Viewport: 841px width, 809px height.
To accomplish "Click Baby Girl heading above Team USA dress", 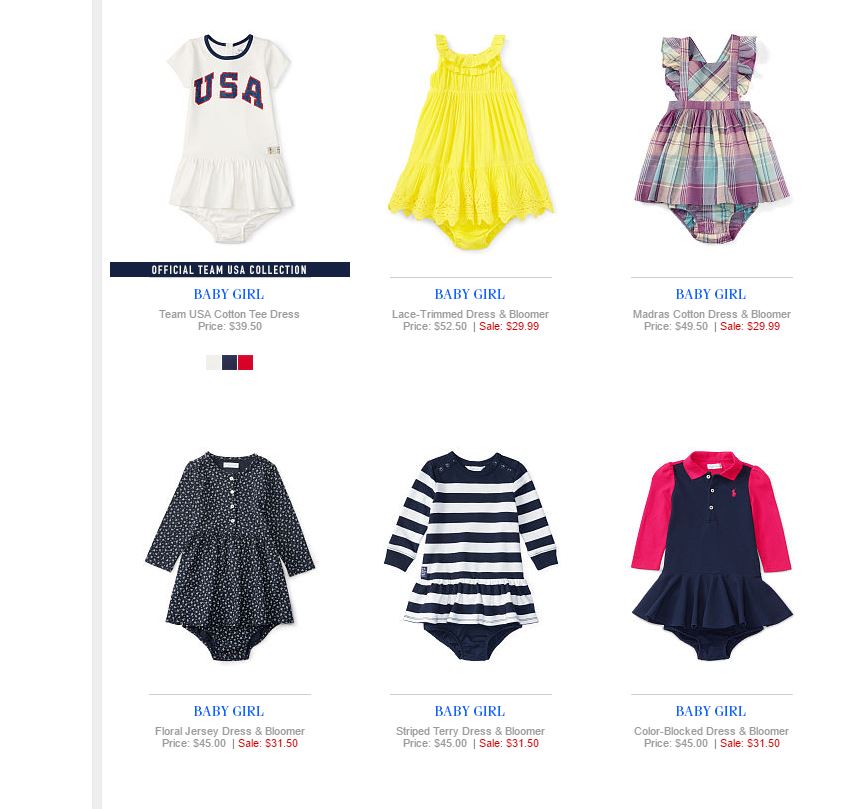I will pyautogui.click(x=229, y=294).
